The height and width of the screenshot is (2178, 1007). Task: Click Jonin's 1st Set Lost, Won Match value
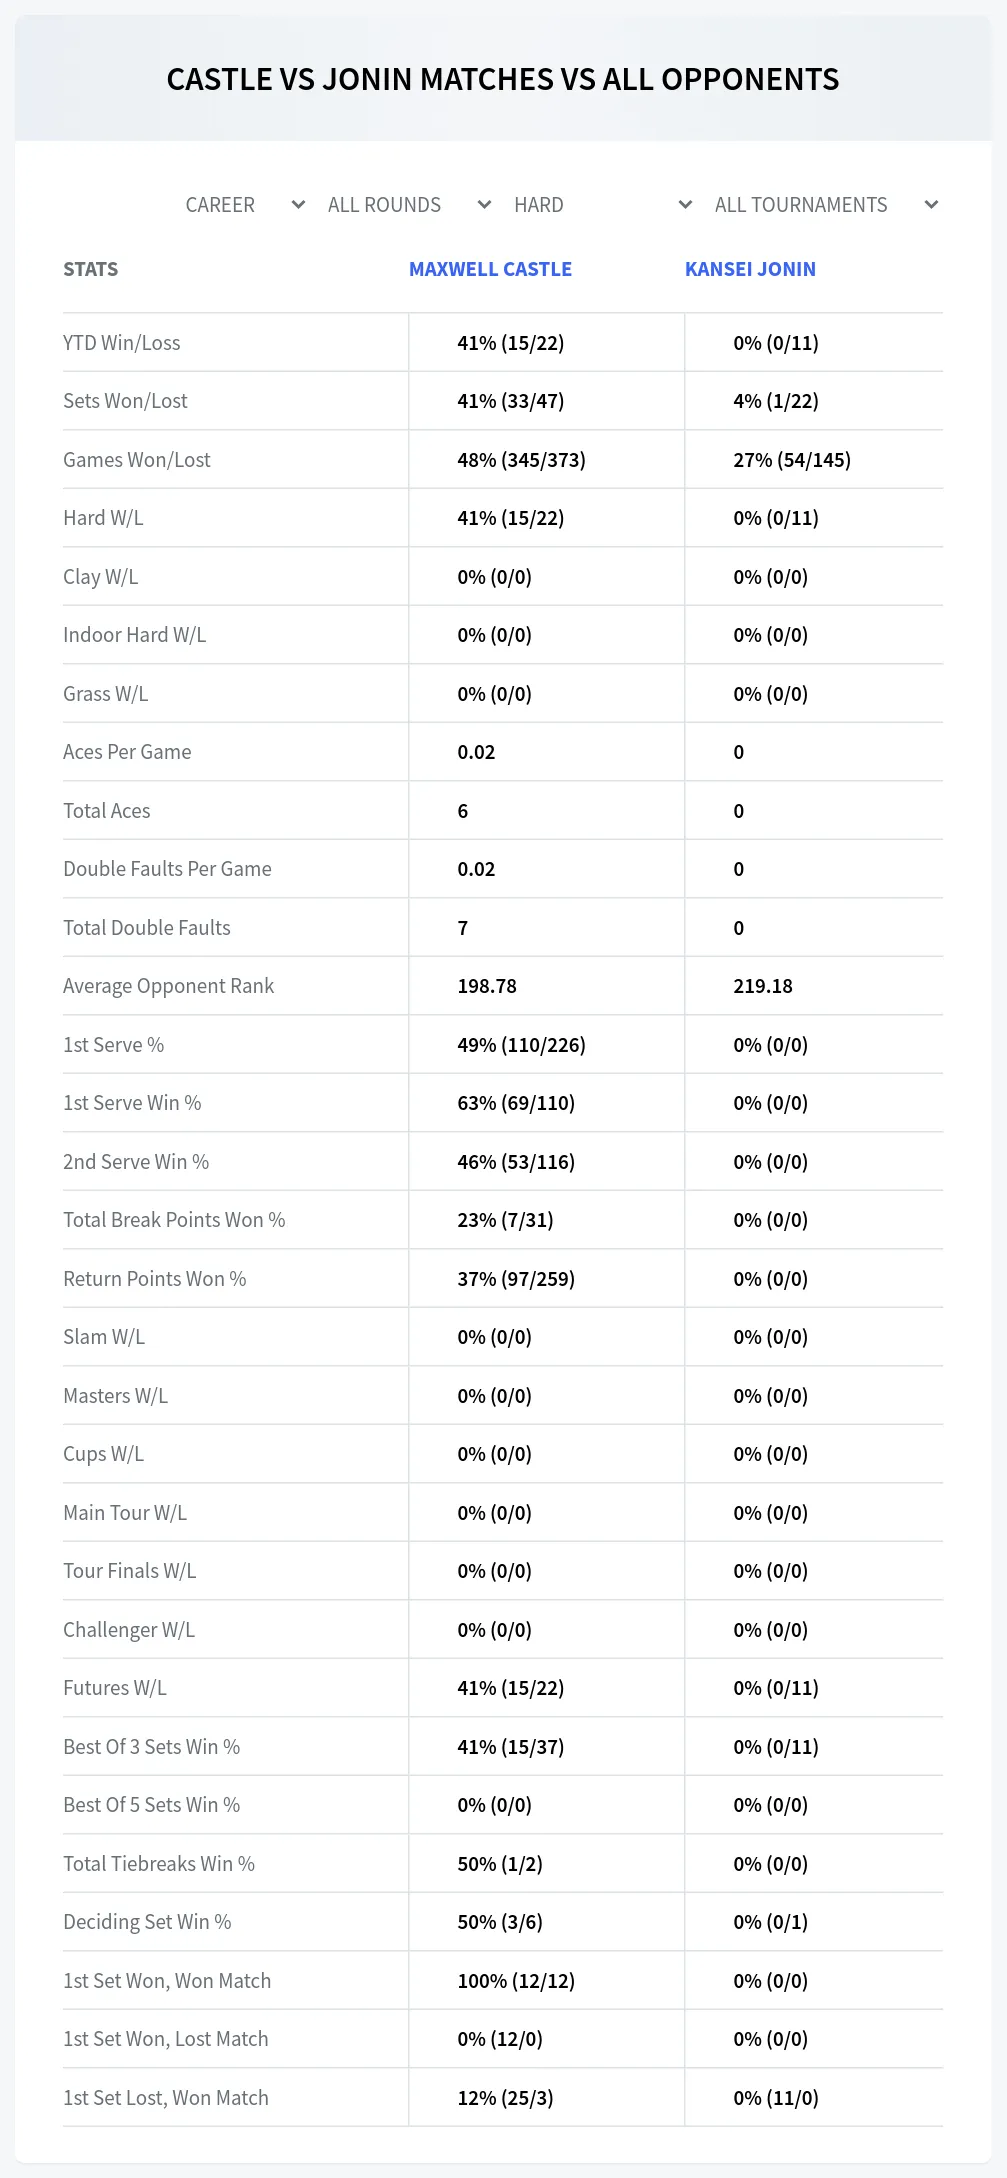pos(776,2098)
